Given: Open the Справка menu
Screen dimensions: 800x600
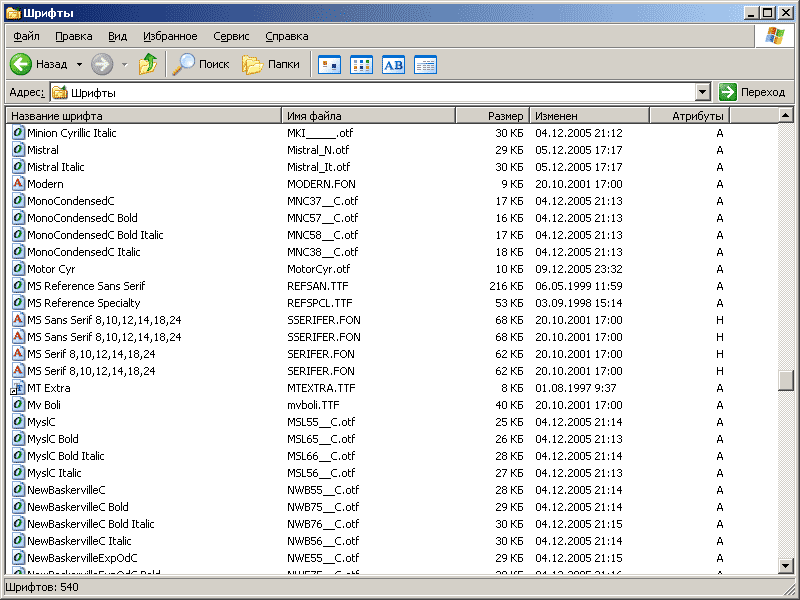Looking at the screenshot, I should [x=287, y=36].
